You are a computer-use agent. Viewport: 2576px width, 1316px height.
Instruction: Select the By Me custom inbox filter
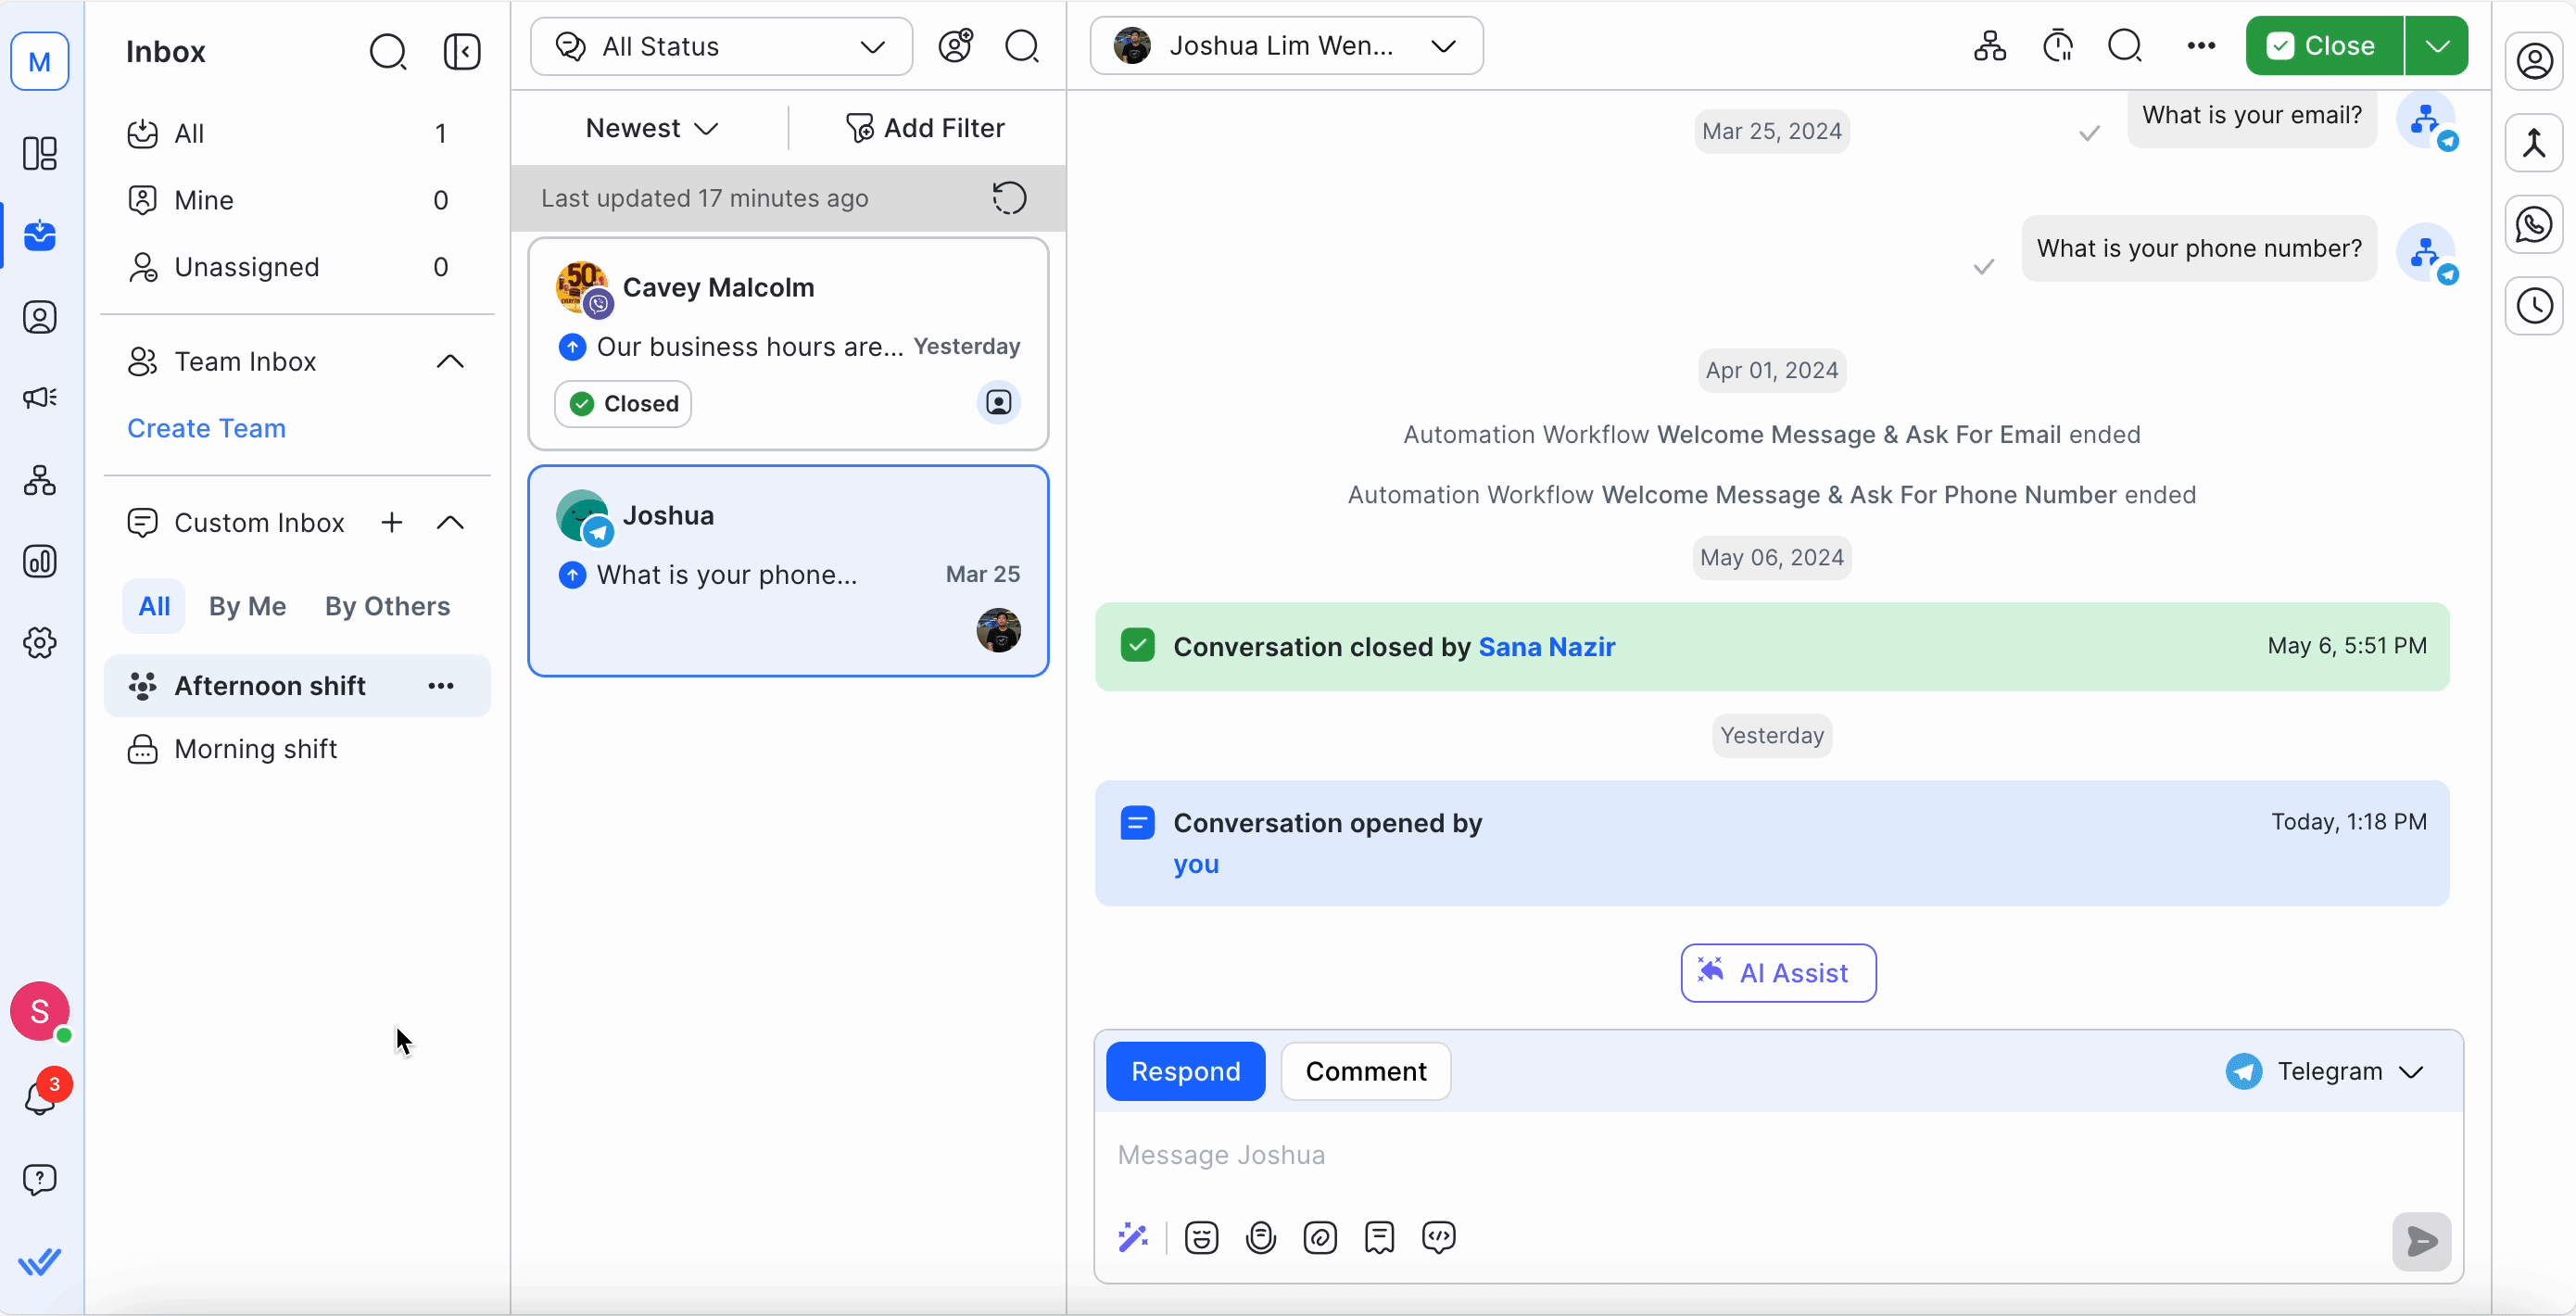pyautogui.click(x=247, y=606)
